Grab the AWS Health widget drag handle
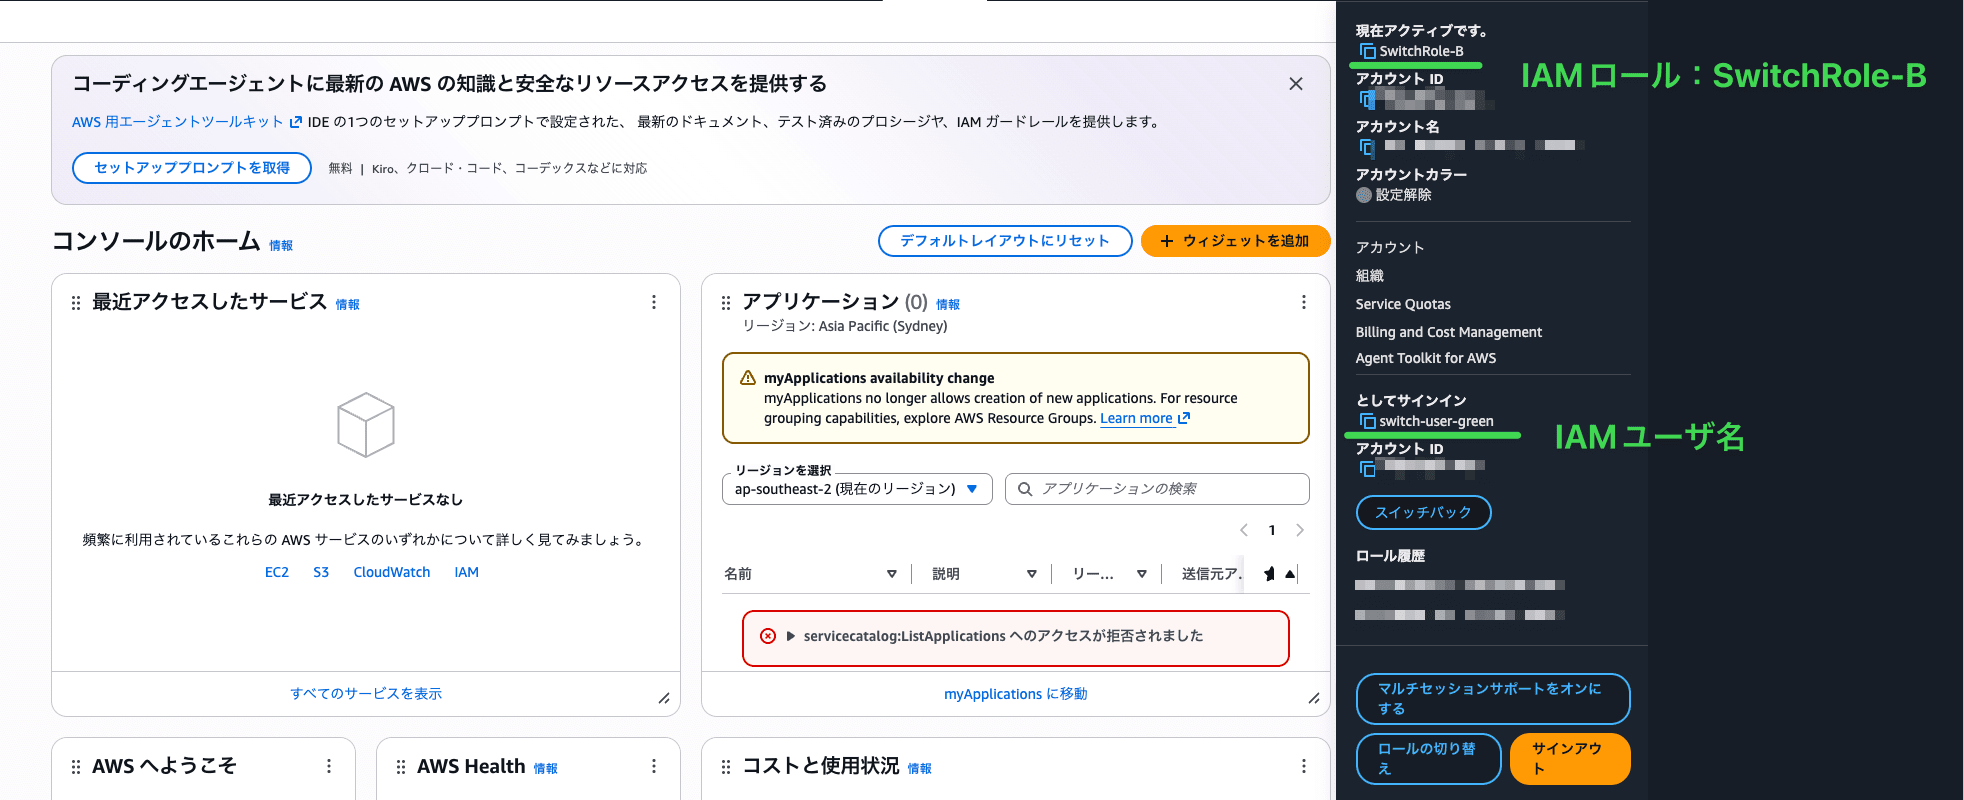The image size is (1964, 800). tap(401, 766)
